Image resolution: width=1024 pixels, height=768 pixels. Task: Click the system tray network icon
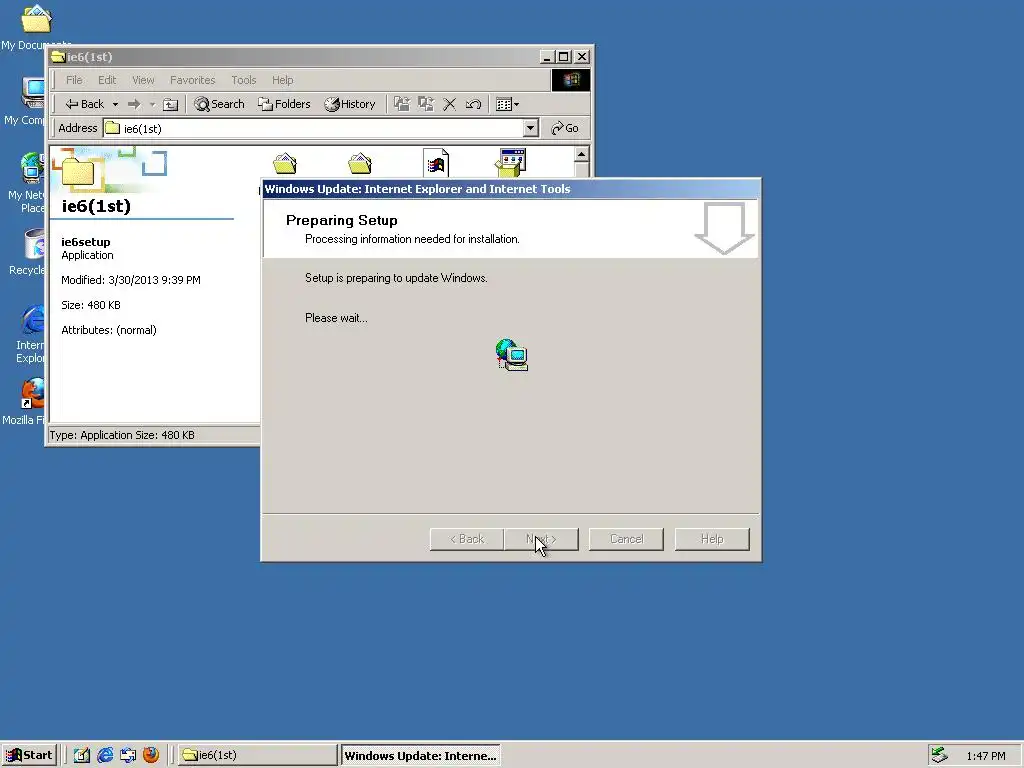[939, 755]
